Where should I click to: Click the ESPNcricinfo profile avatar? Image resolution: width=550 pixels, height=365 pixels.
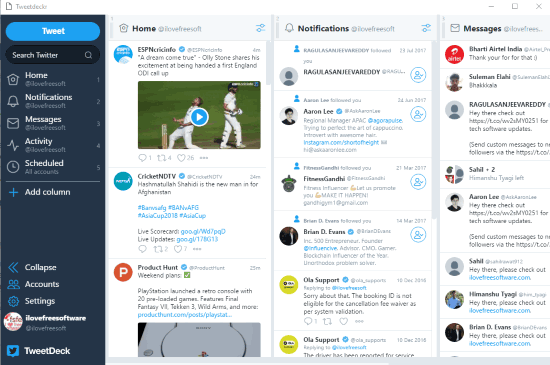(123, 54)
